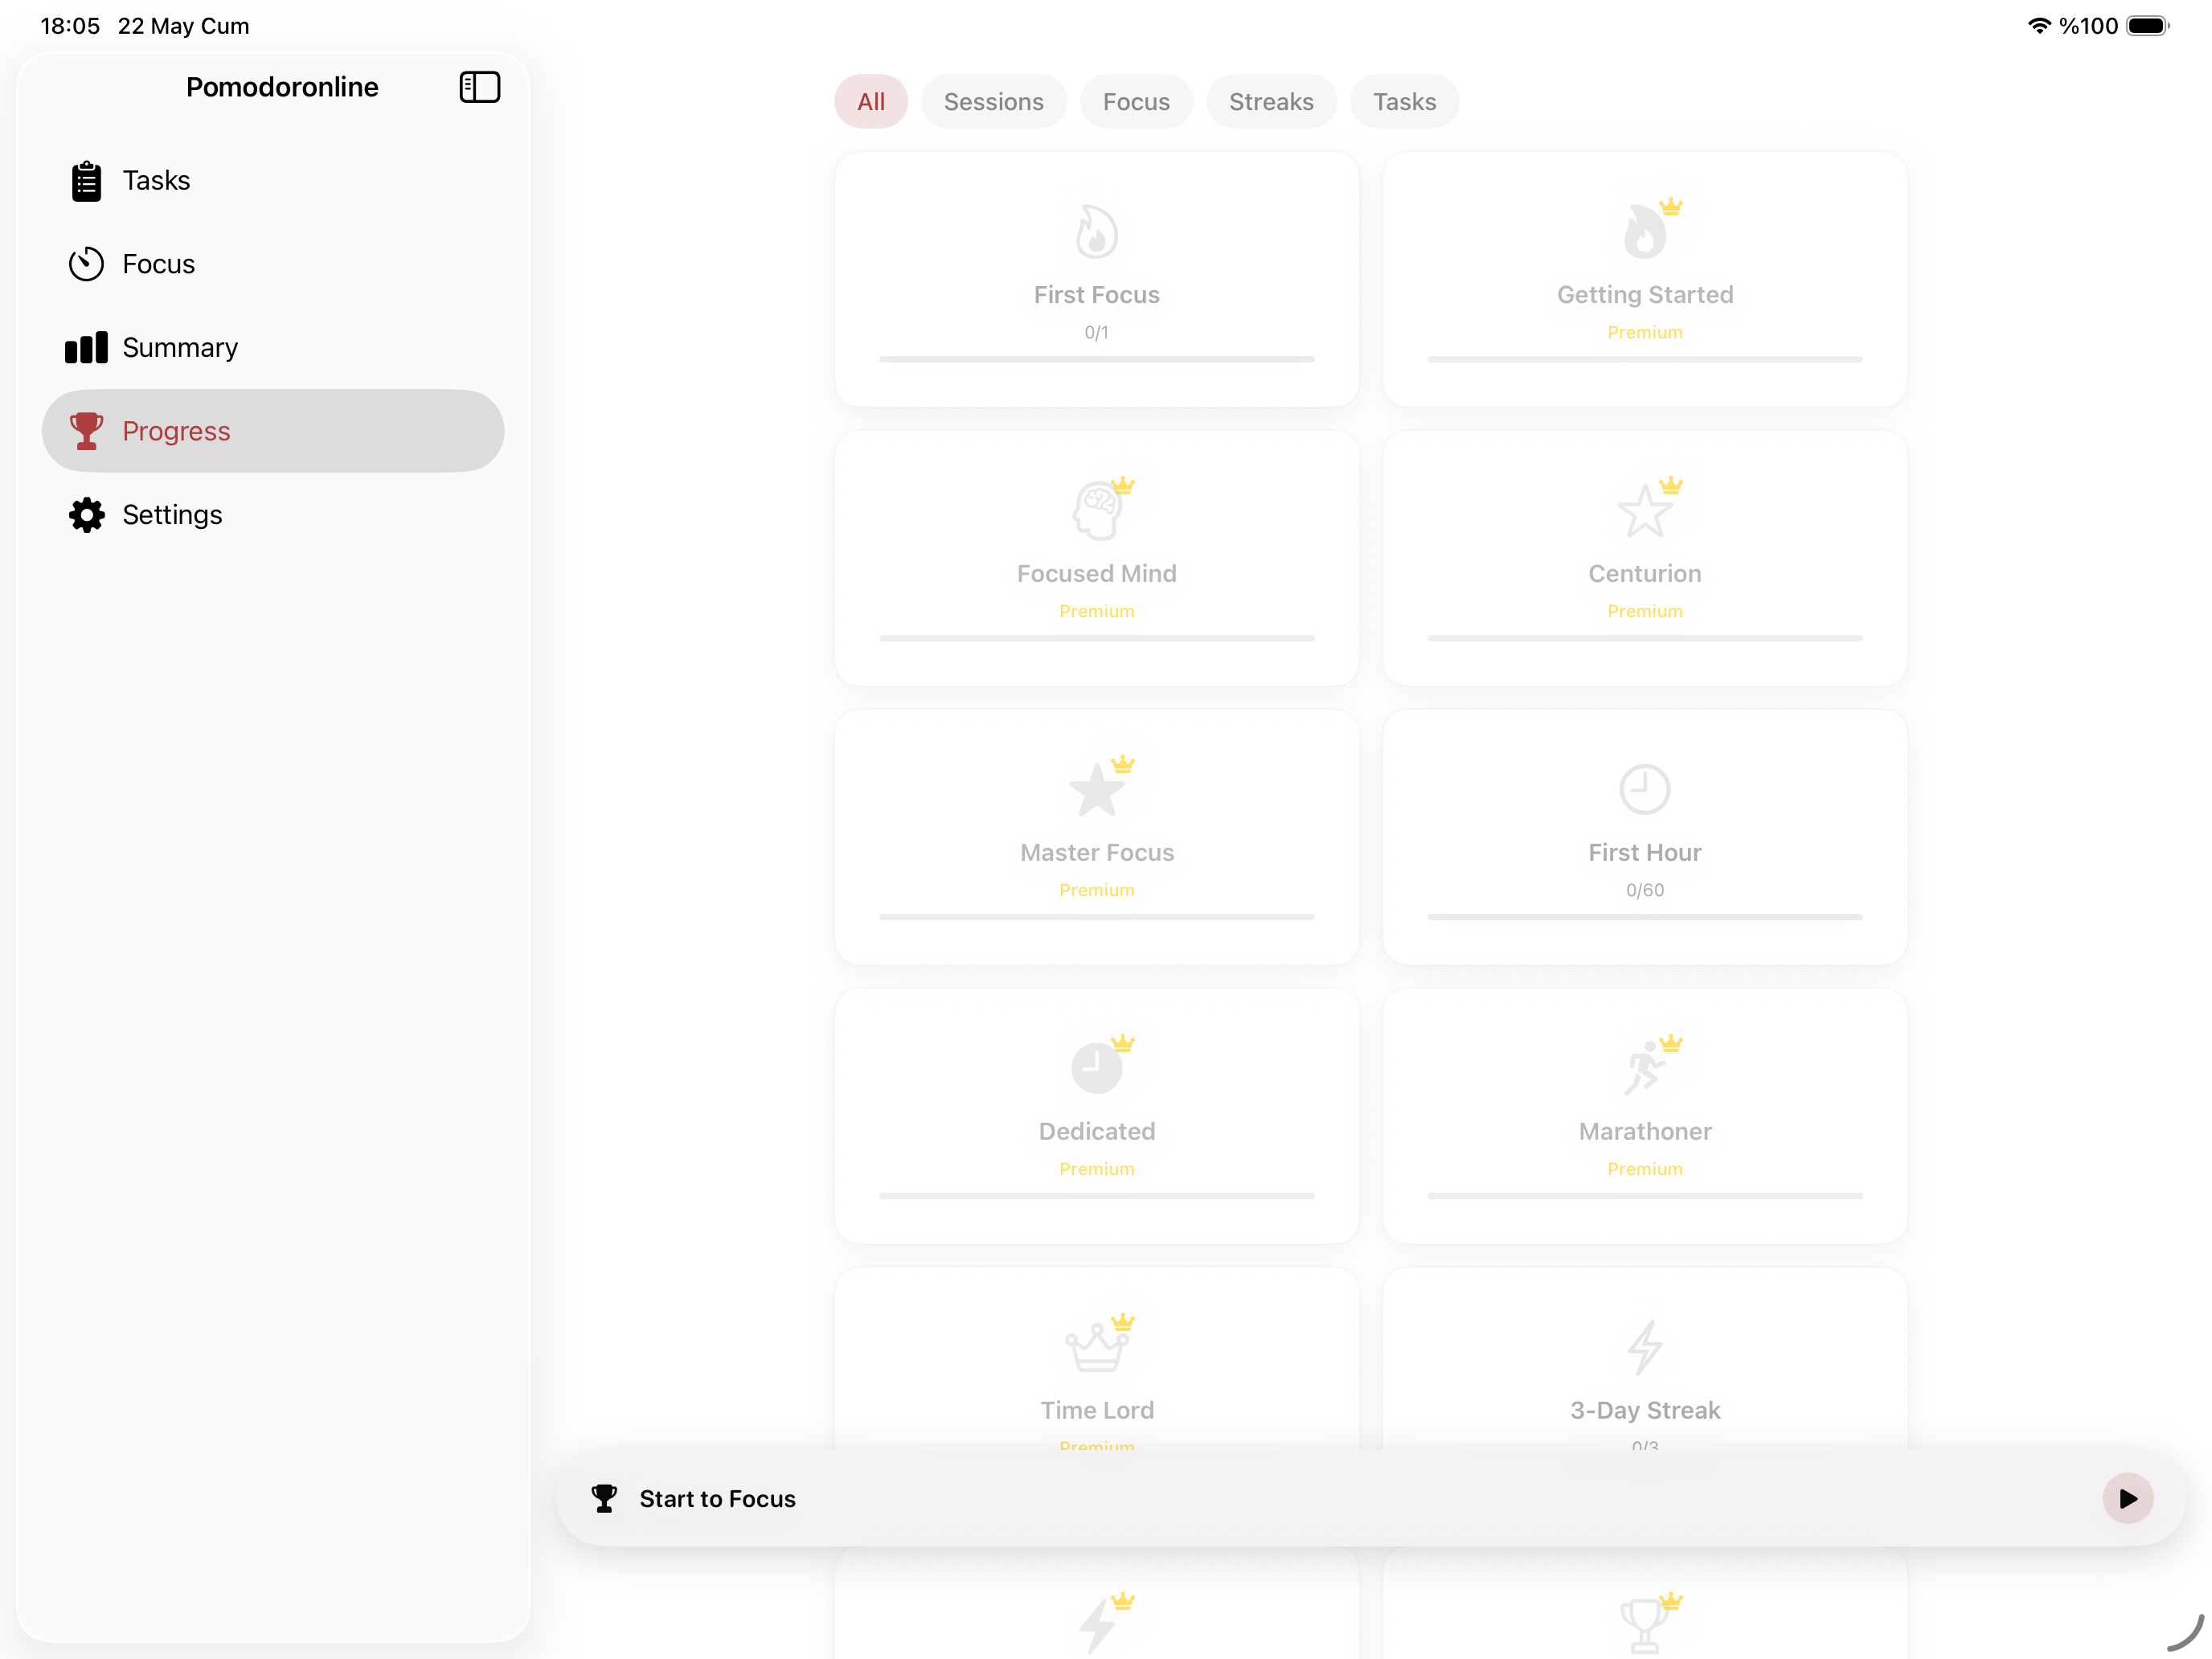Click the First Focus achievement title
Image resolution: width=2212 pixels, height=1659 pixels.
(1096, 295)
